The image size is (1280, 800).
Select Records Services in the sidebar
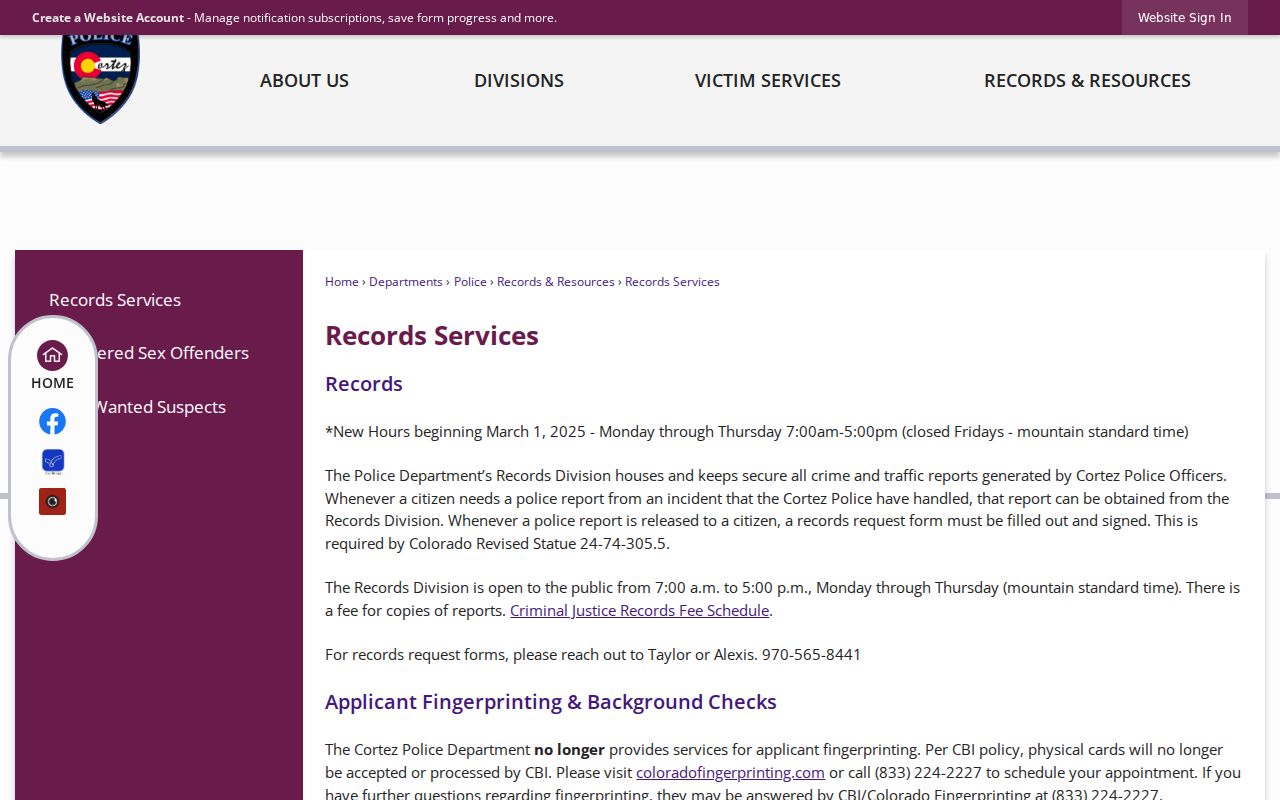(115, 300)
